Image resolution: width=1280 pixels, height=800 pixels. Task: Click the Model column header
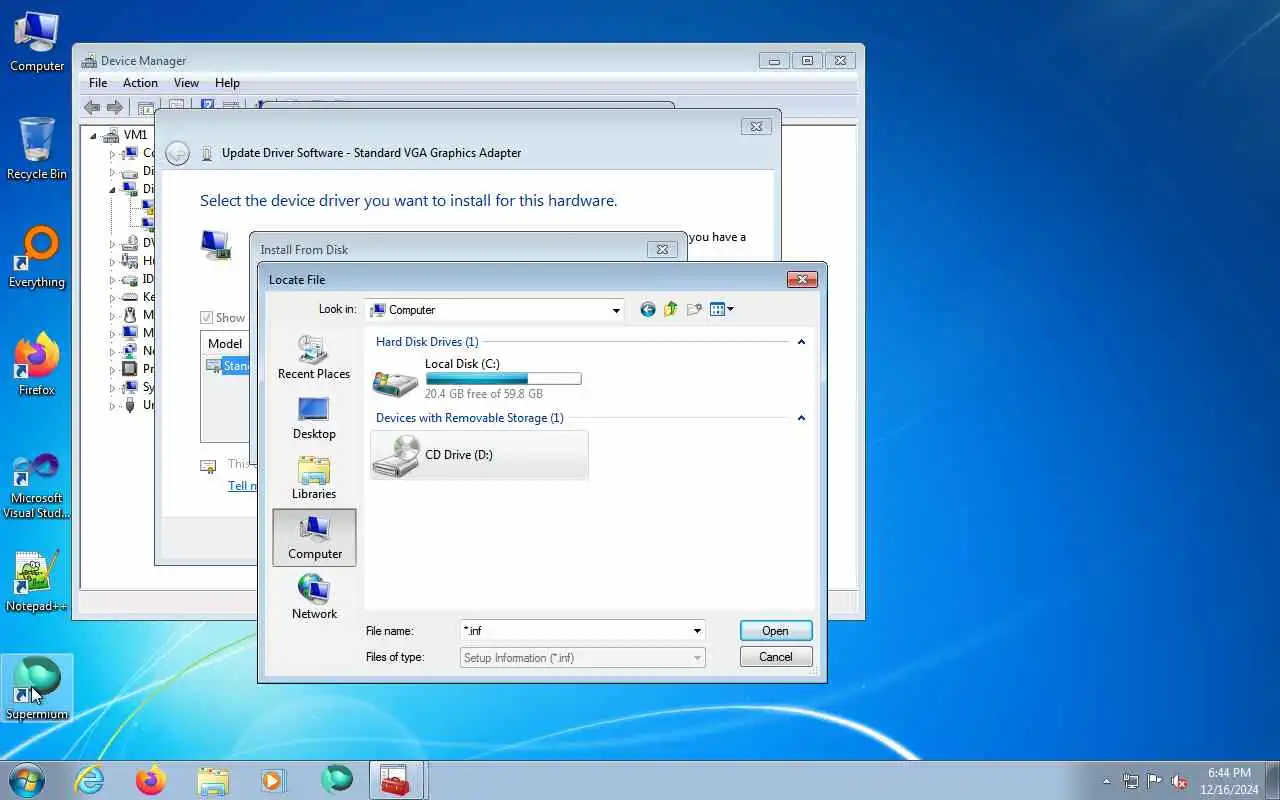pyautogui.click(x=225, y=343)
